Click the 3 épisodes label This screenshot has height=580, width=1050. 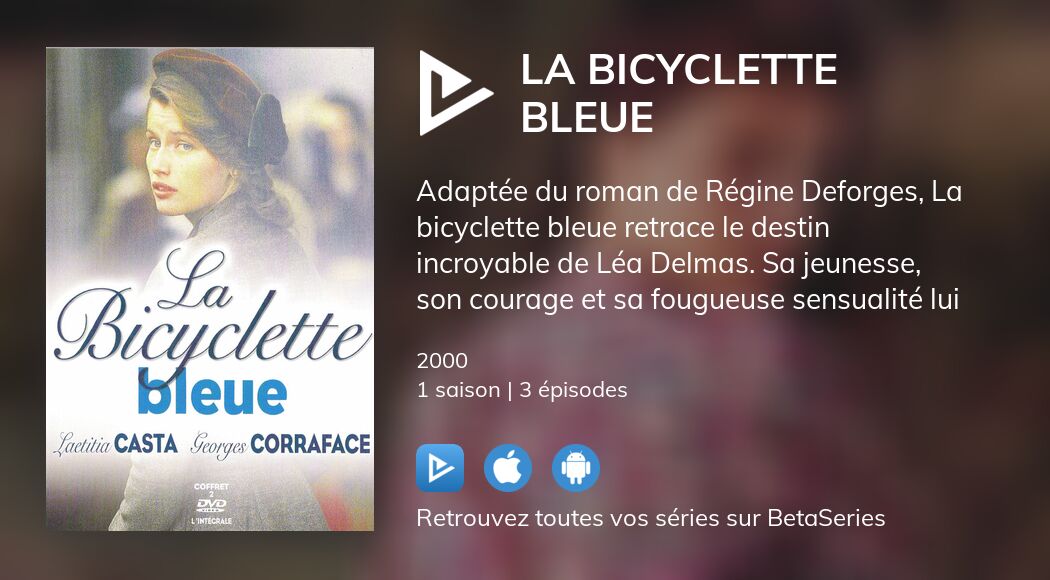(x=573, y=390)
